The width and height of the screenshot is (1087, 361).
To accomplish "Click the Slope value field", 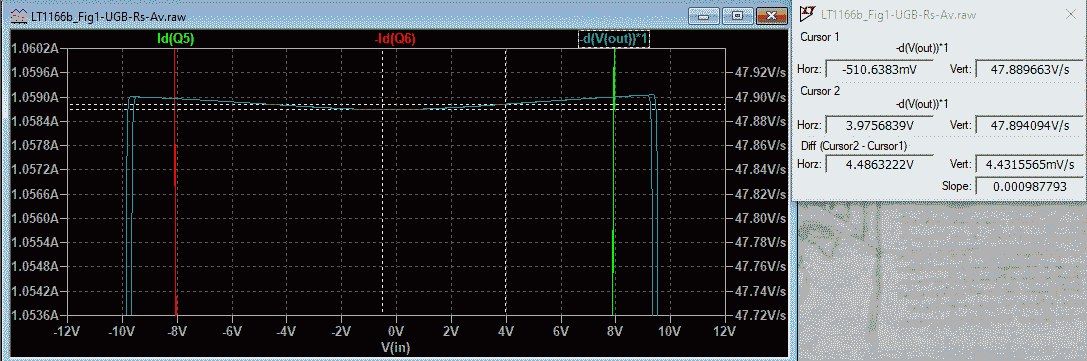I will (1028, 186).
